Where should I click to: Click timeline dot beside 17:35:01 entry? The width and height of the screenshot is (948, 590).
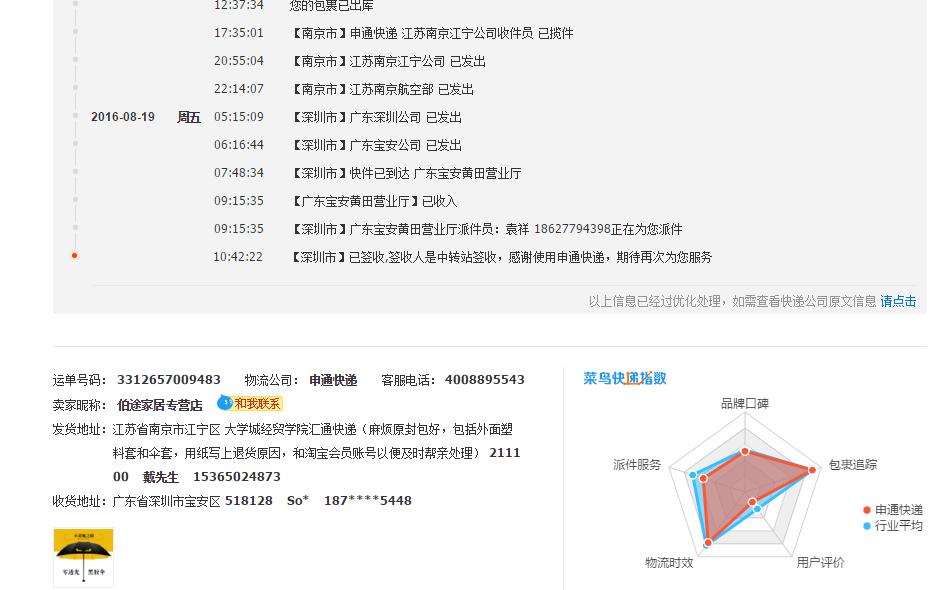[76, 31]
